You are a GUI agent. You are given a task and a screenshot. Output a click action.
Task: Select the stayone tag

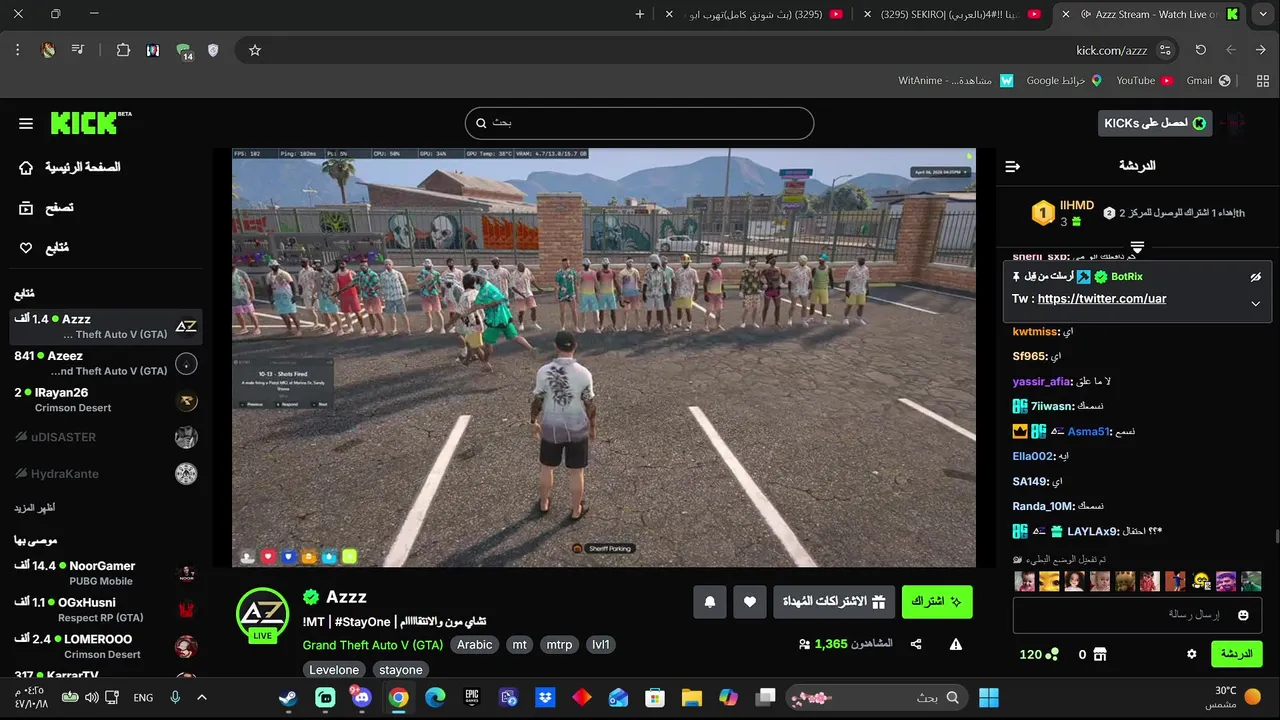[401, 670]
